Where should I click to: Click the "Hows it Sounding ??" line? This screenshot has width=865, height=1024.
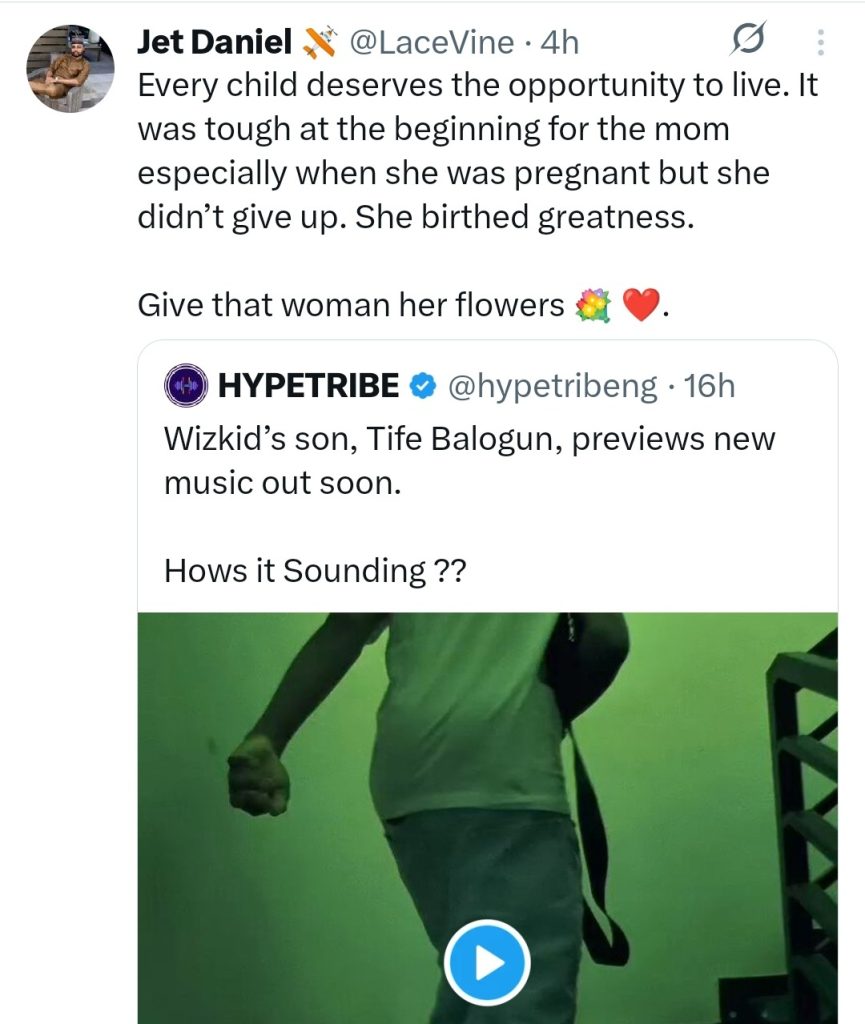click(x=315, y=571)
